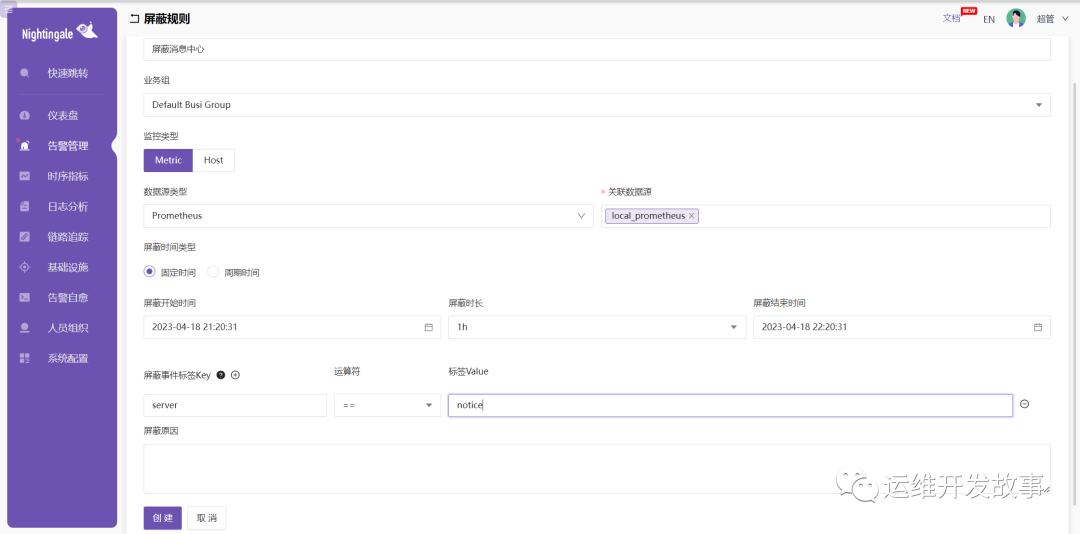1080x534 pixels.
Task: Click the user avatar icon
Action: [1016, 18]
